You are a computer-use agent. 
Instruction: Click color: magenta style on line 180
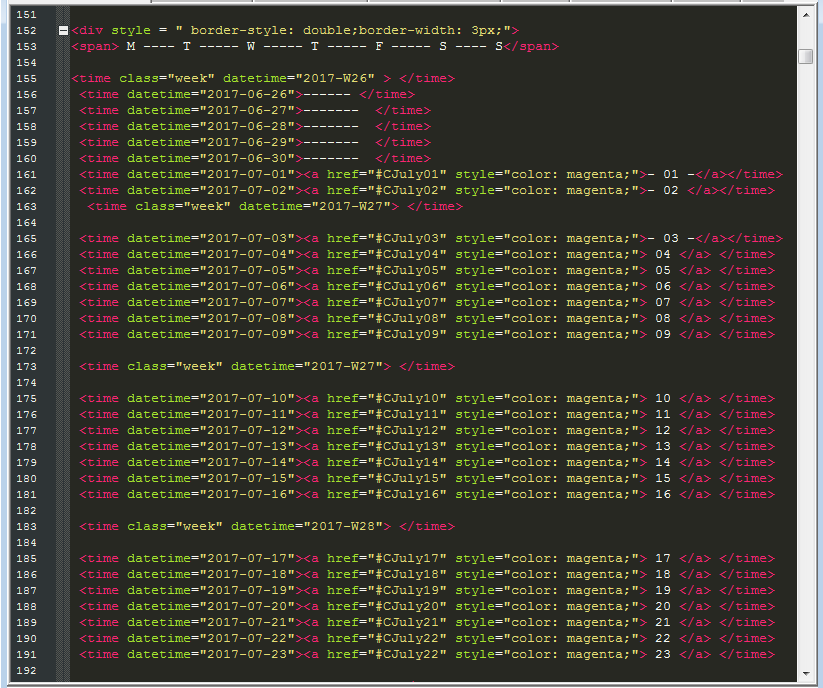click(x=574, y=479)
